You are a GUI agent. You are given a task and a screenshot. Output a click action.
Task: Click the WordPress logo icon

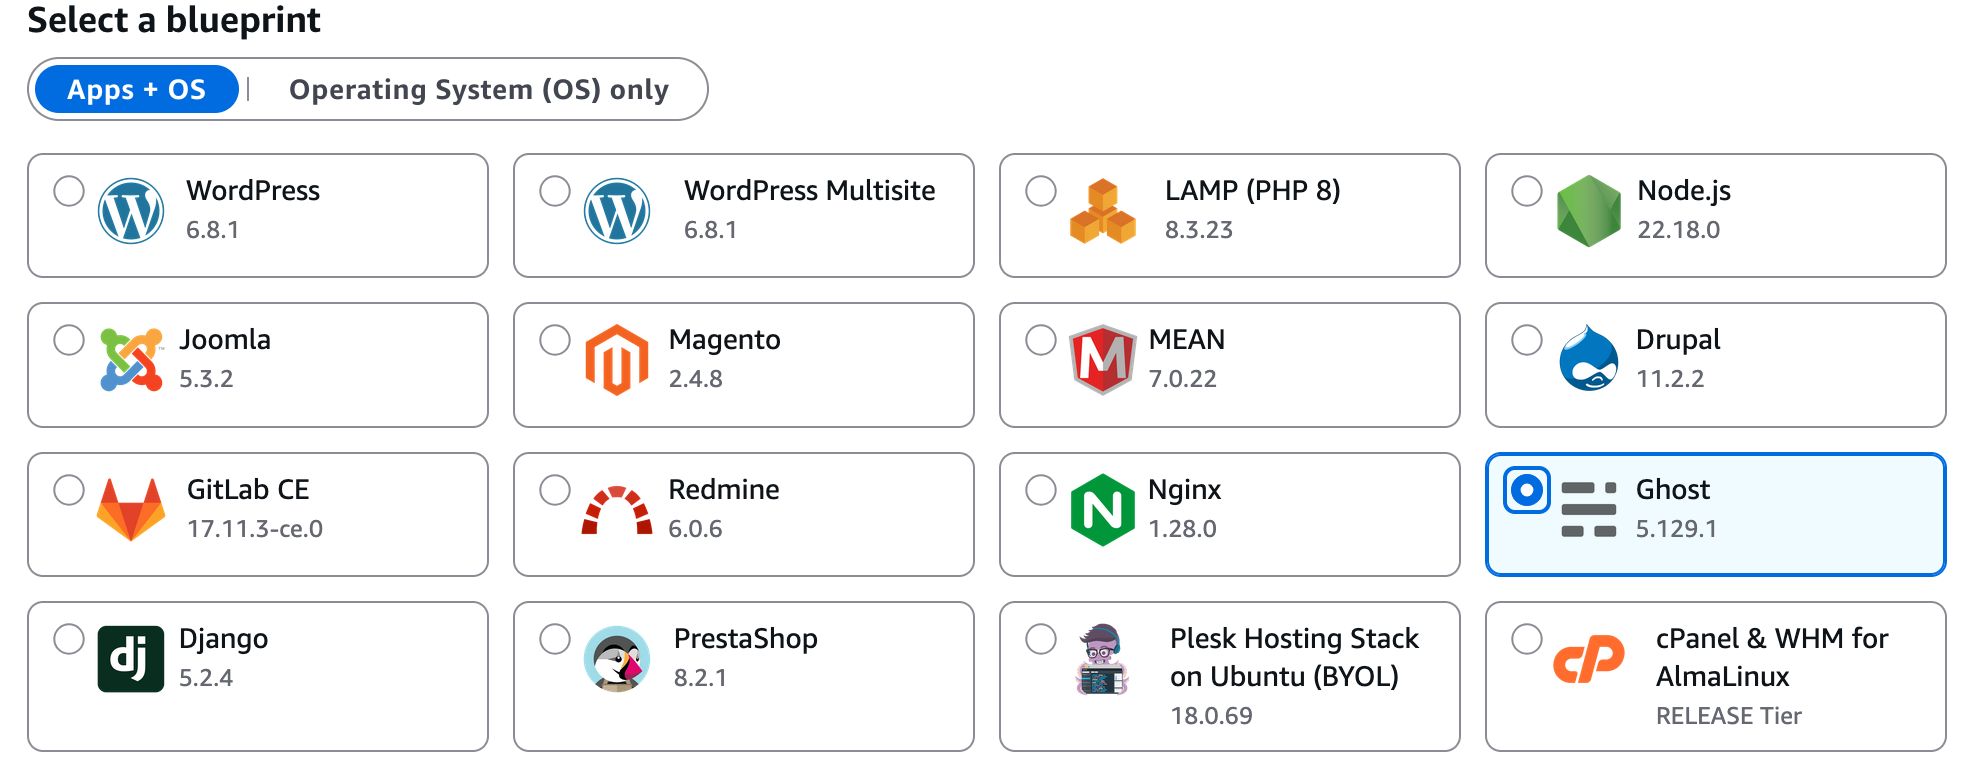click(x=131, y=211)
